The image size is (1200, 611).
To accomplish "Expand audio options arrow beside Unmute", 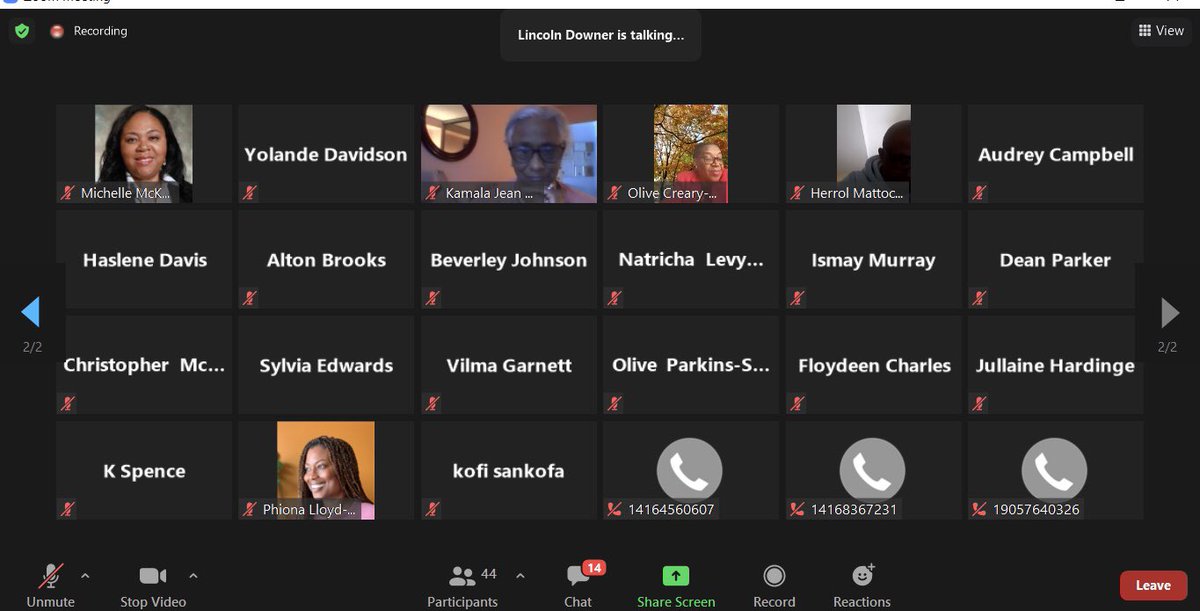I will (85, 575).
